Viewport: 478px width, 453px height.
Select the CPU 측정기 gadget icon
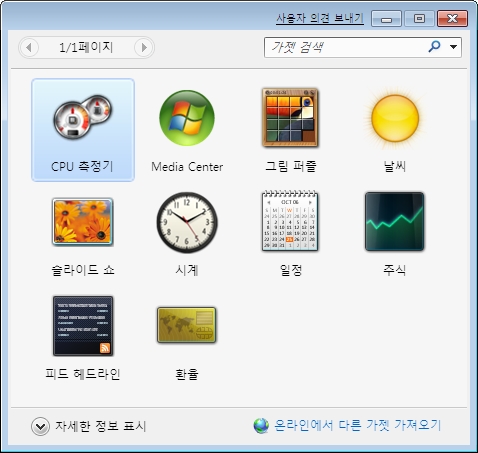(83, 117)
